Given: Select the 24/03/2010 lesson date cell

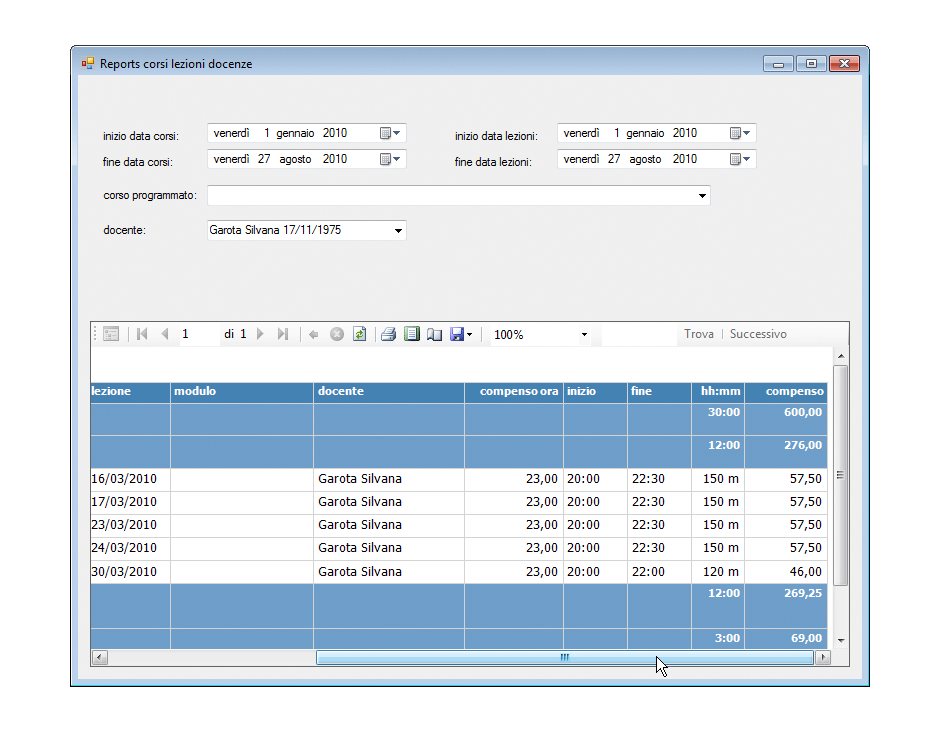Looking at the screenshot, I should click(x=130, y=548).
